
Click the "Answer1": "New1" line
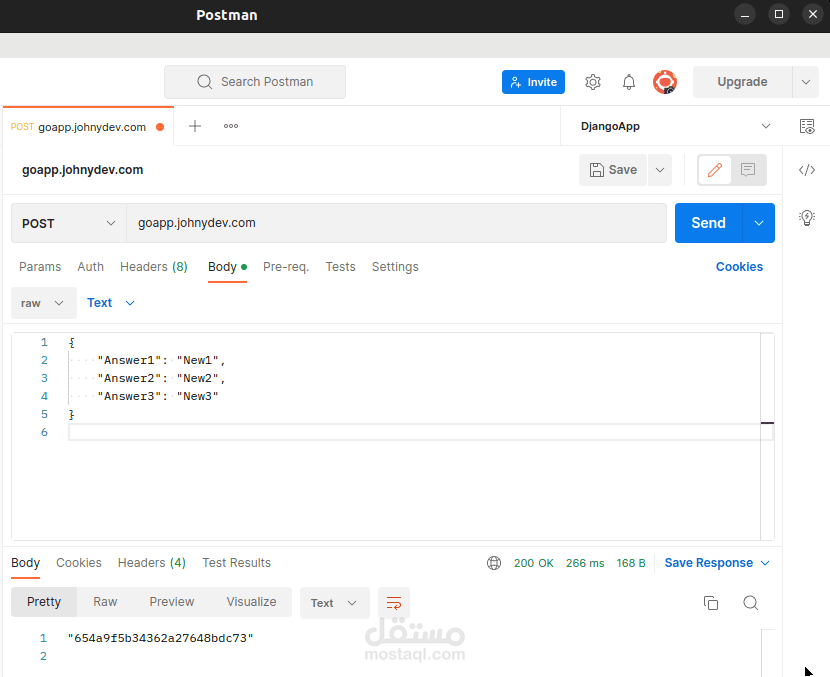(x=161, y=360)
